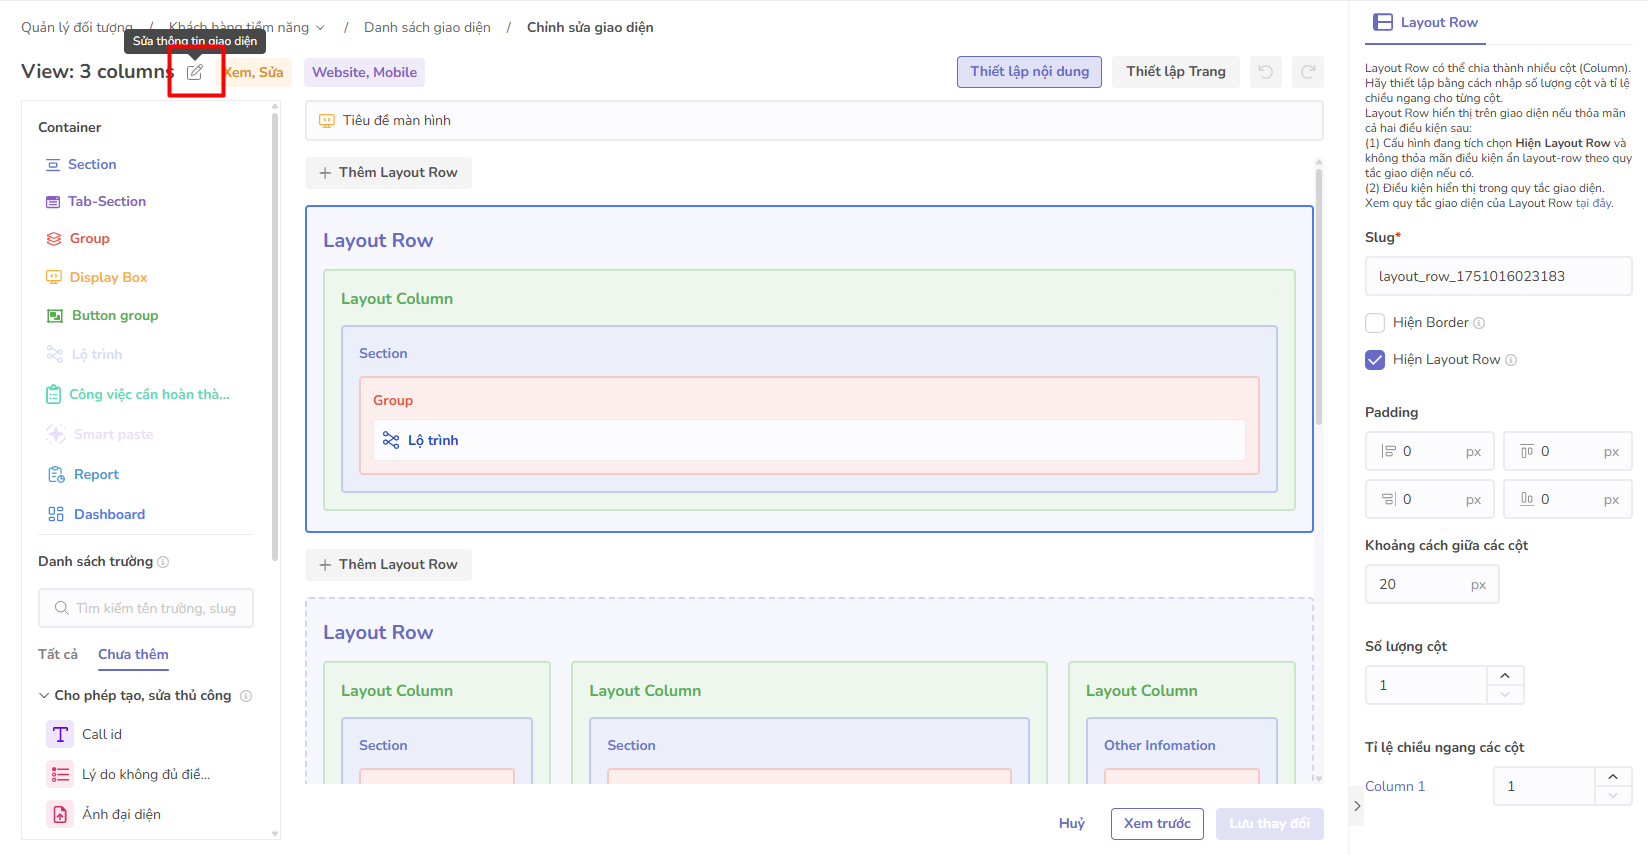
Task: Click the first Thêm Layout Row button
Action: 388,173
